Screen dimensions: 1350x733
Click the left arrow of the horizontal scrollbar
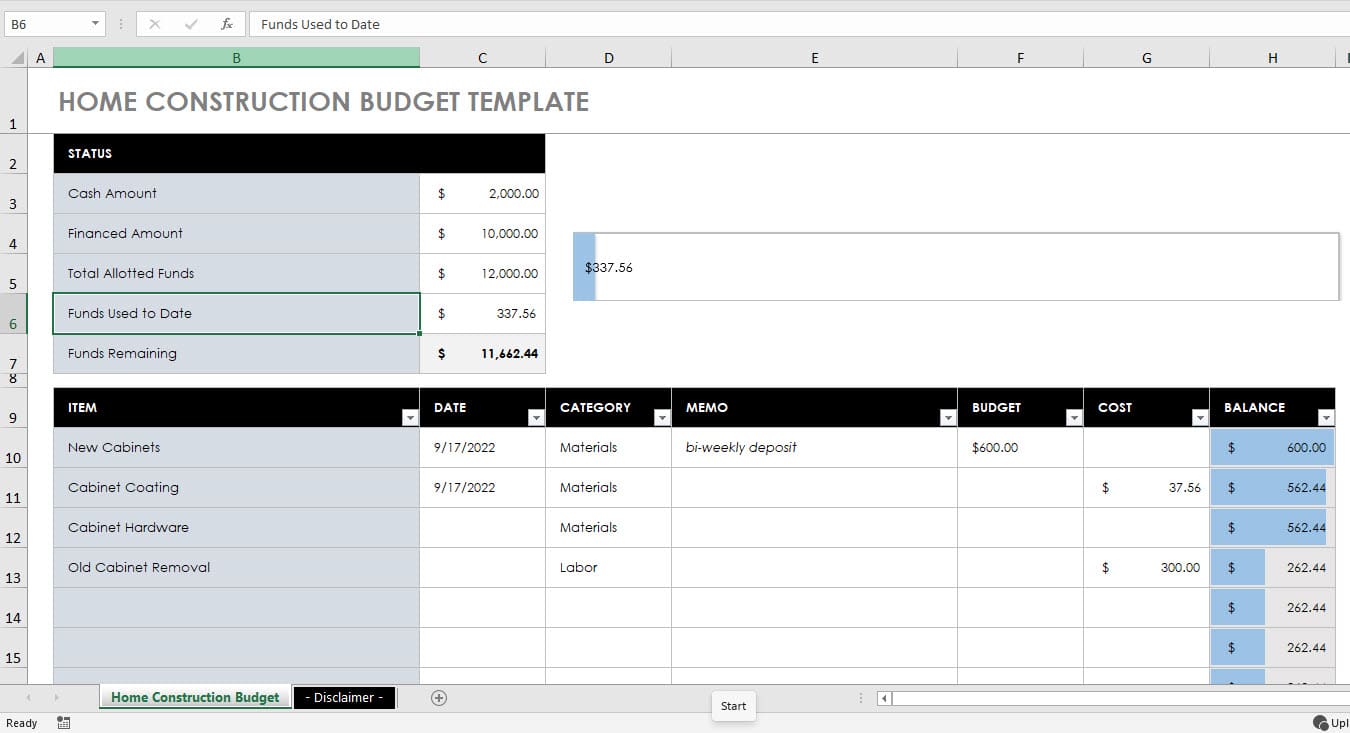pos(884,698)
